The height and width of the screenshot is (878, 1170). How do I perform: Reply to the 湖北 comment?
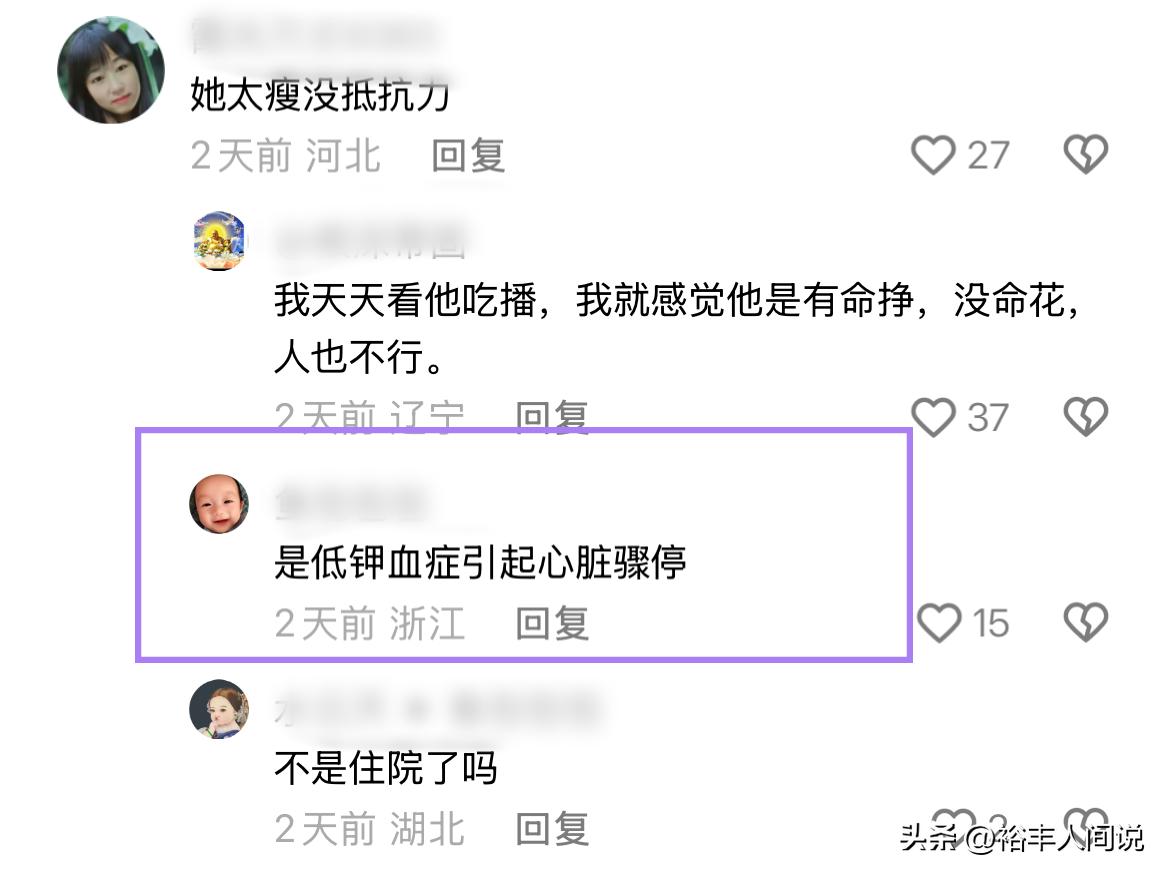pyautogui.click(x=552, y=829)
